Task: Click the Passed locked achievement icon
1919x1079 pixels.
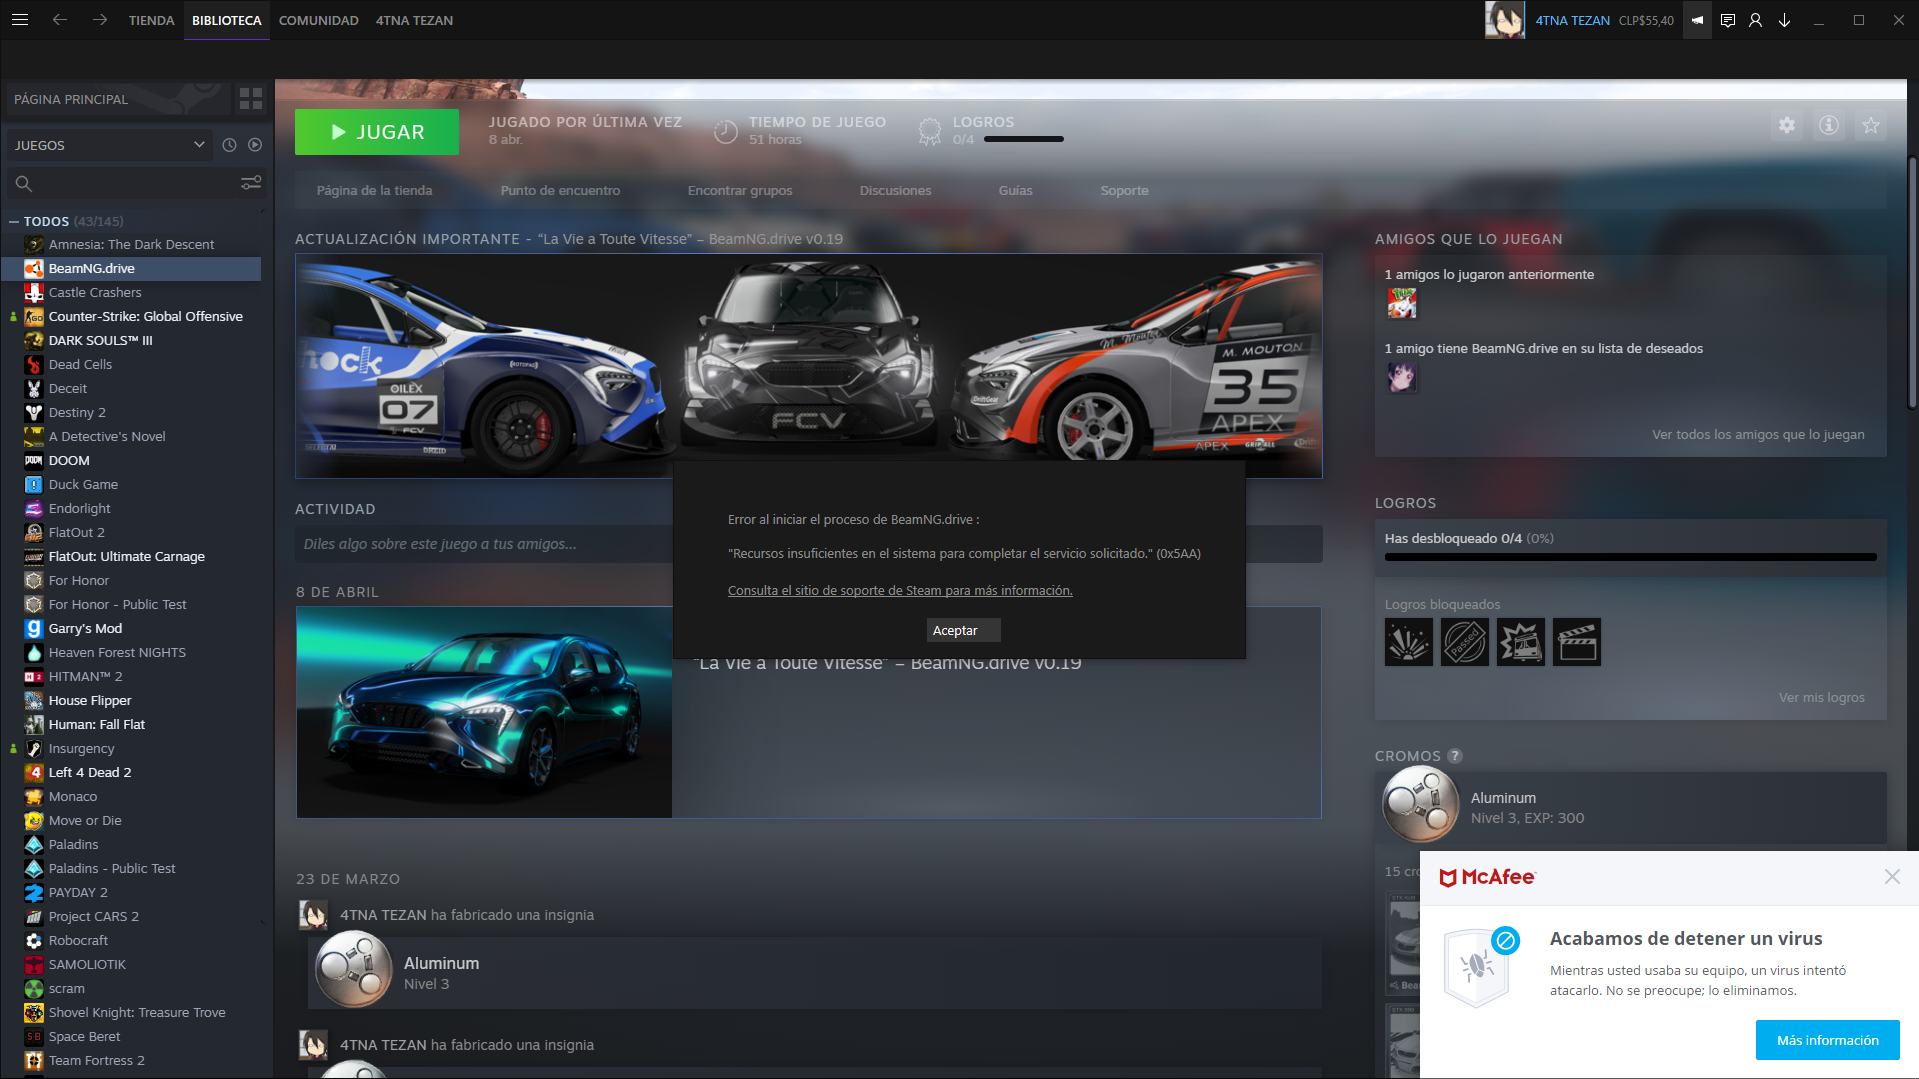Action: click(1465, 642)
